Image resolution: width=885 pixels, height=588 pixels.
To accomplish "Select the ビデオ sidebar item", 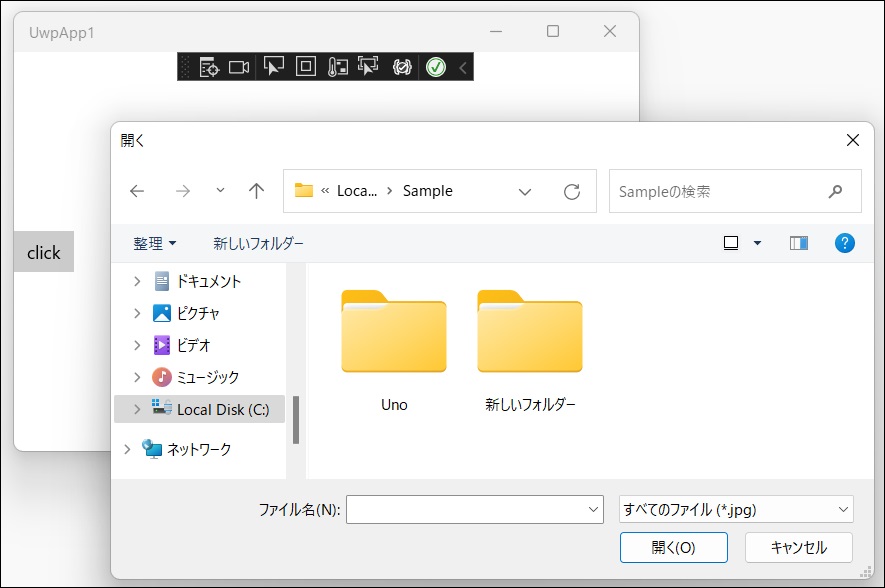I will click(x=194, y=345).
